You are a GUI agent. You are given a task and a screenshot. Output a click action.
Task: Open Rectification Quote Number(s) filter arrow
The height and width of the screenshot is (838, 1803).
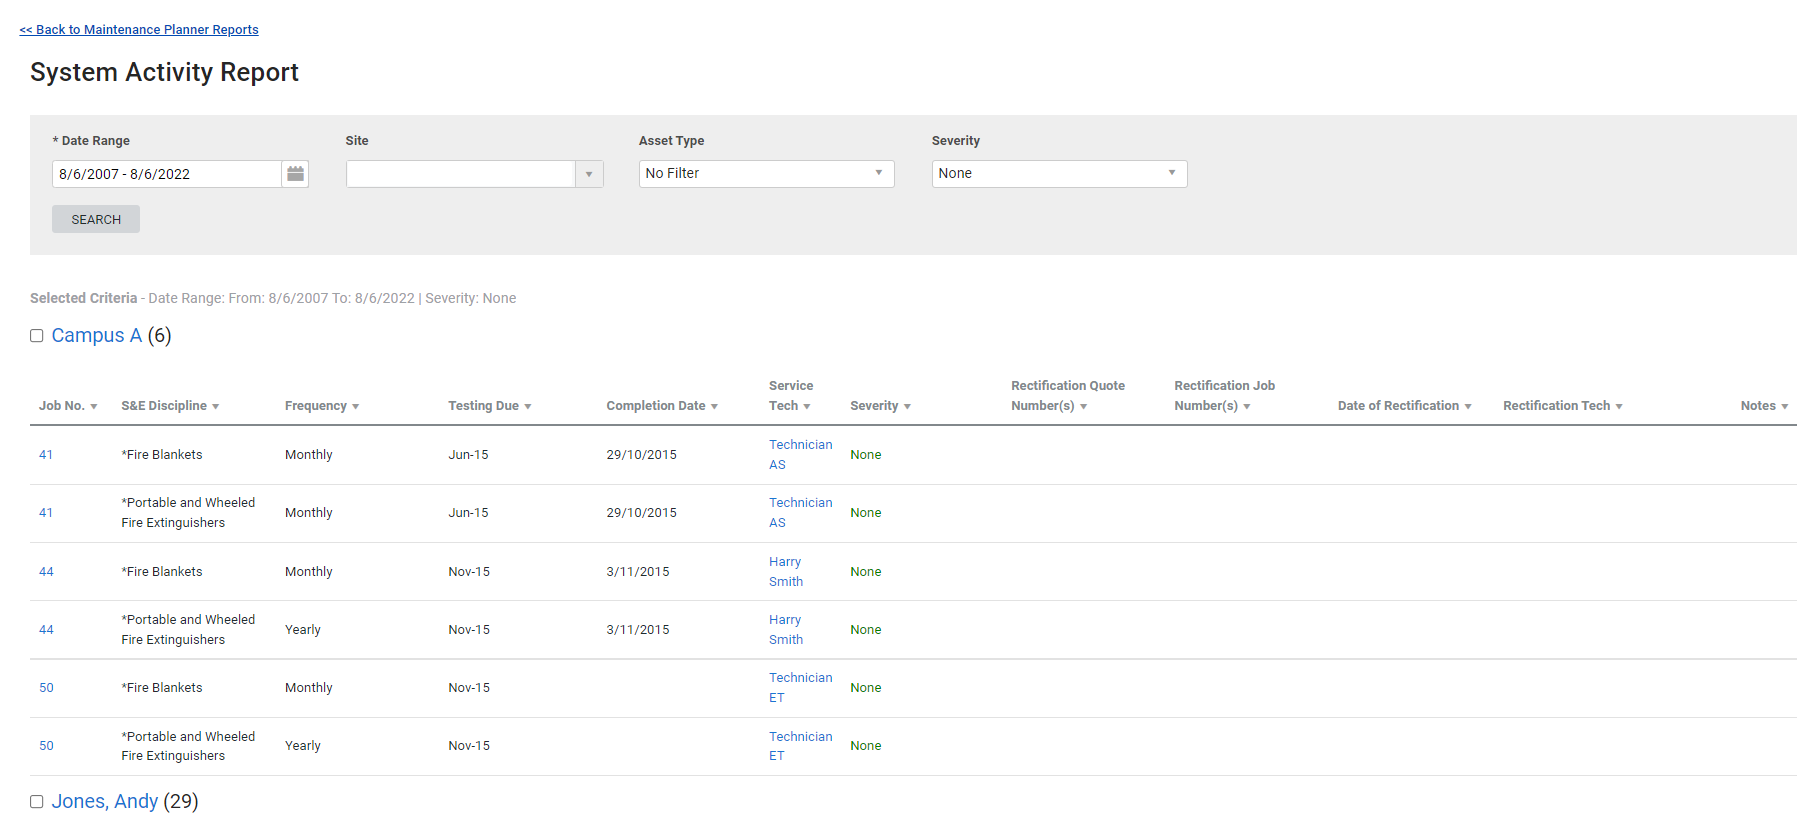click(x=1084, y=407)
